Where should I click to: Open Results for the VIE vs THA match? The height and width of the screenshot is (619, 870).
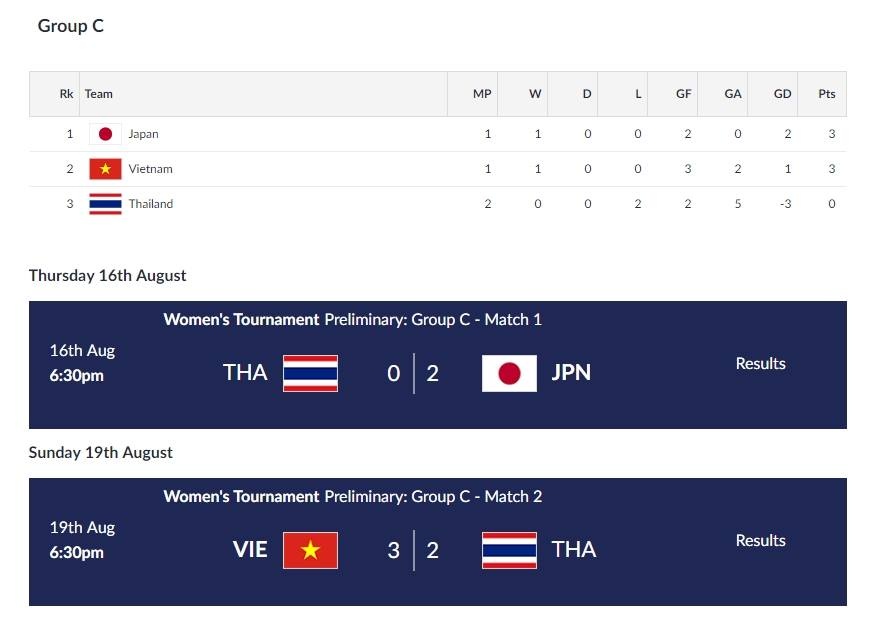click(x=760, y=540)
